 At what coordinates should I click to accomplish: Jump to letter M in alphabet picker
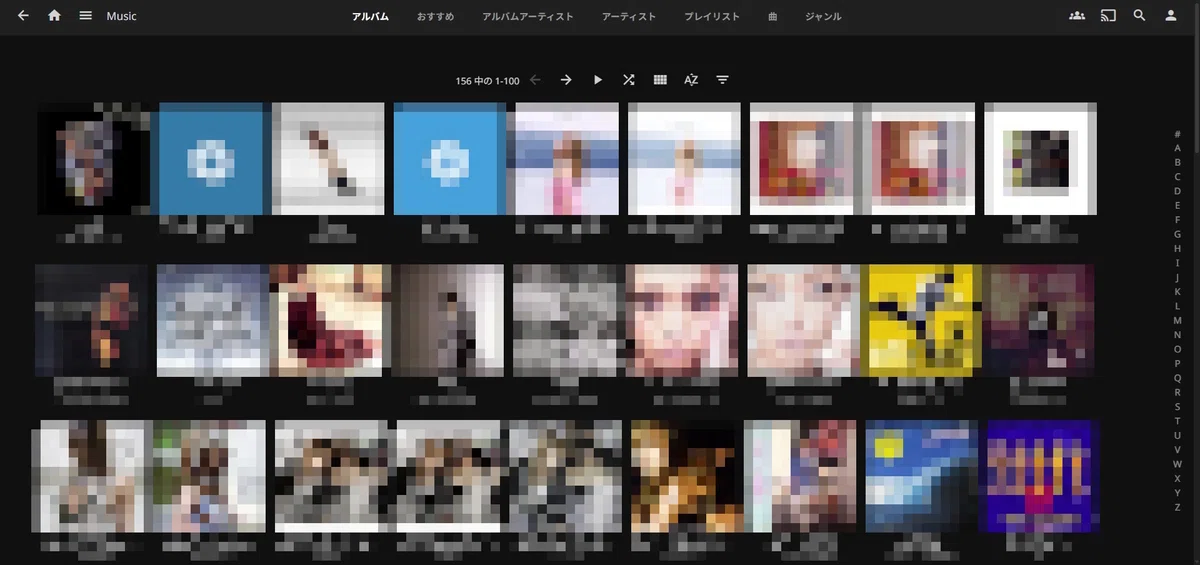pyautogui.click(x=1178, y=320)
